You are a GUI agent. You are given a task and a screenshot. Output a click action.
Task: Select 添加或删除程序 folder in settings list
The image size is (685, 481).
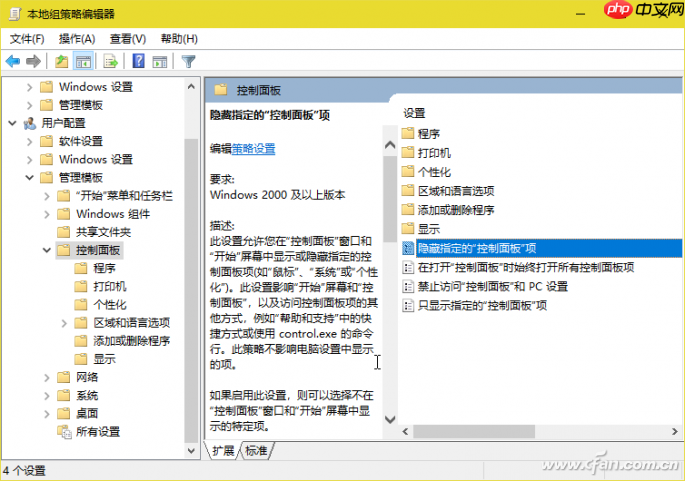tap(456, 210)
